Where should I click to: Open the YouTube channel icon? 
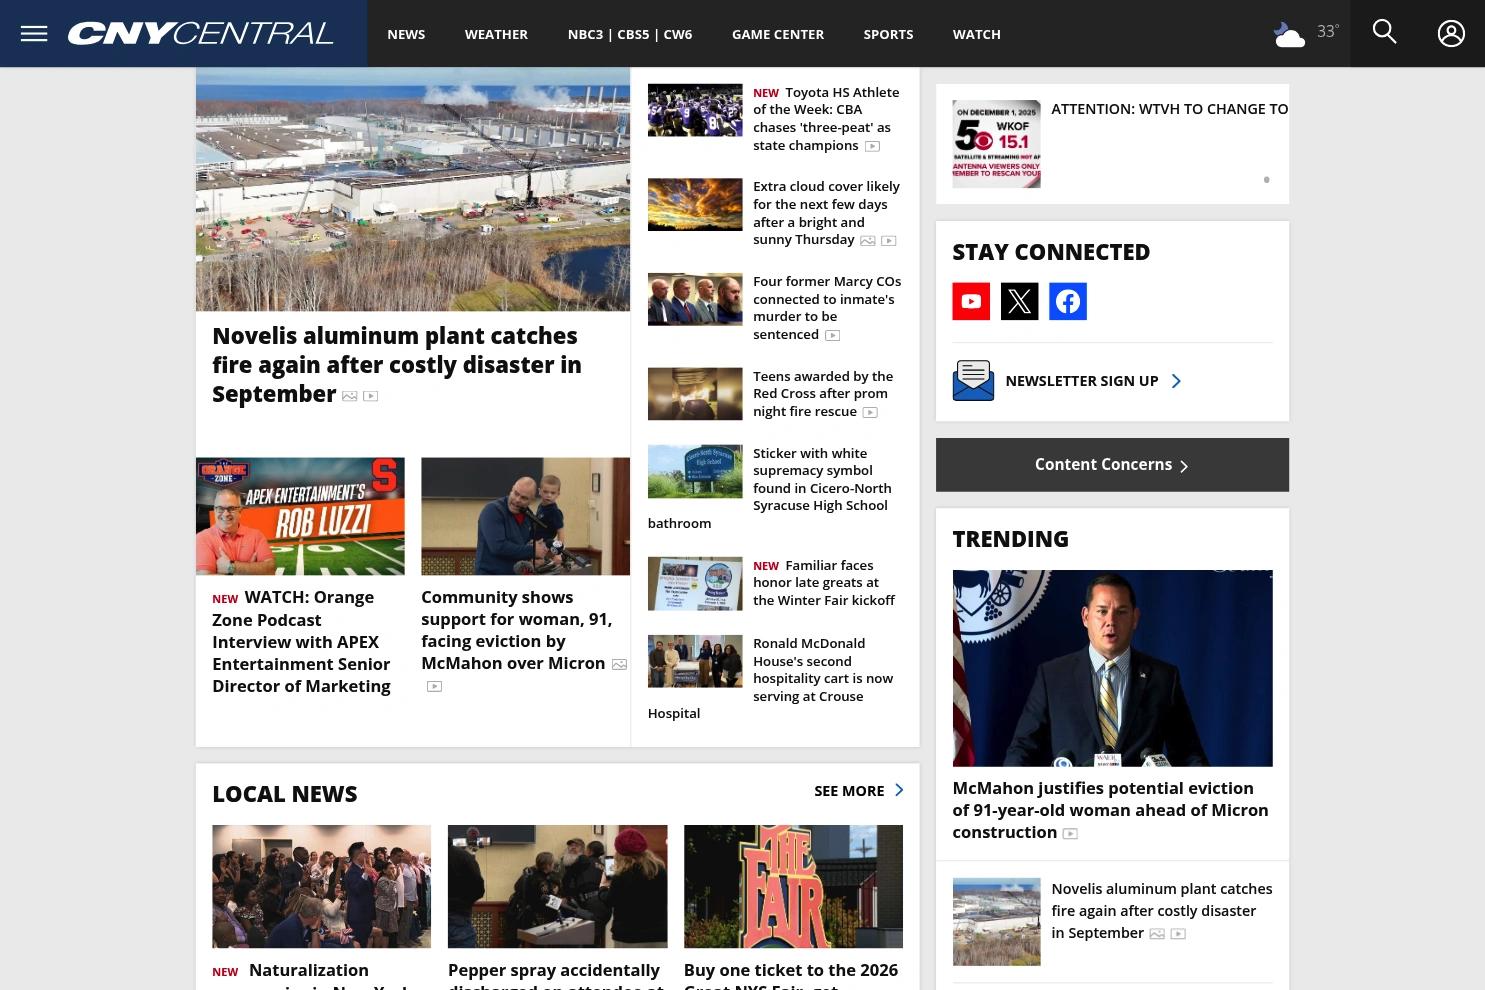971,301
